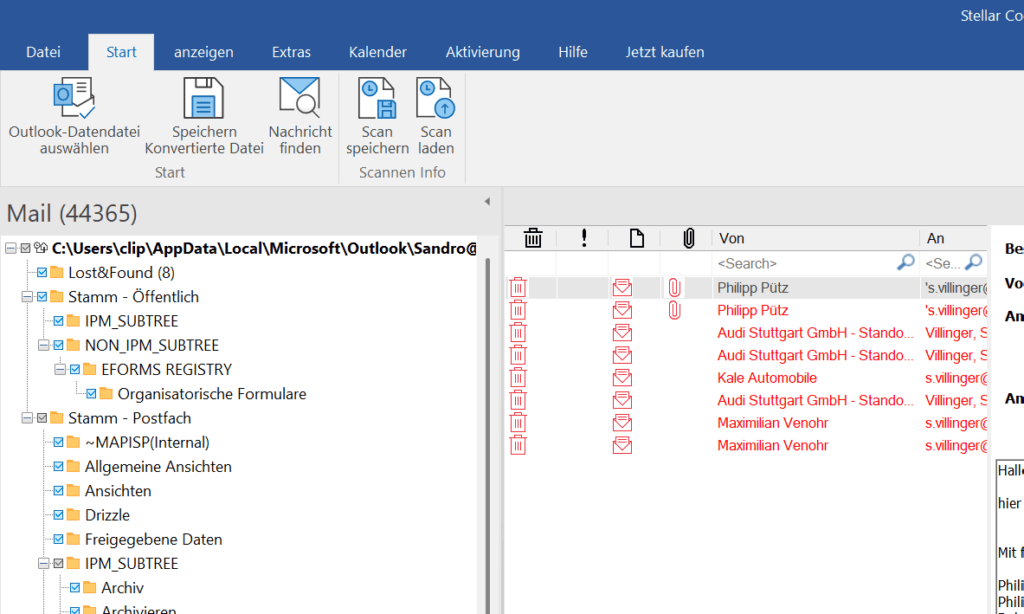Toggle the Allgemeine Ansichten checkbox
The image size is (1024, 614).
coord(58,466)
